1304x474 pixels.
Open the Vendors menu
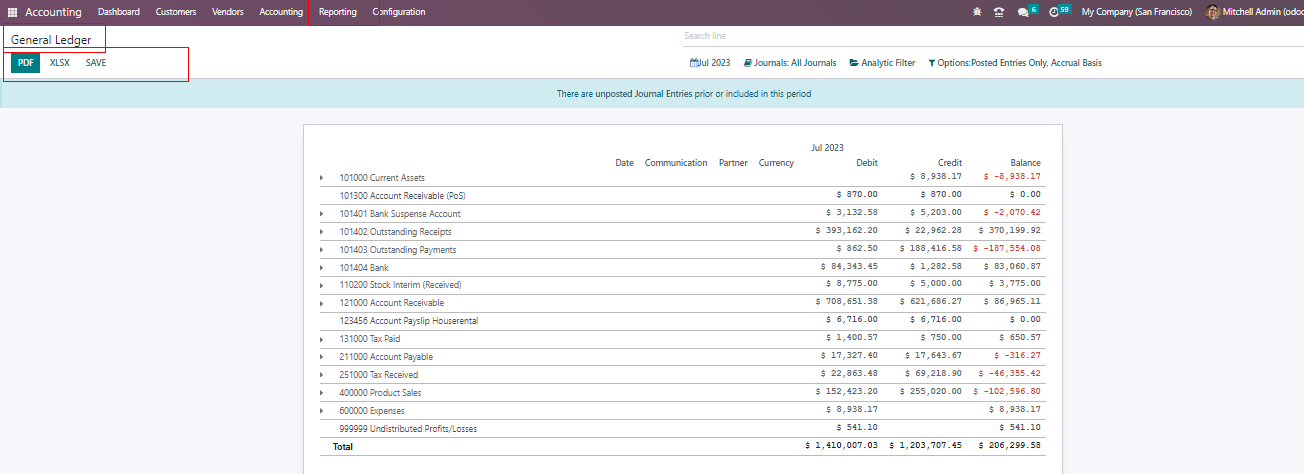227,12
